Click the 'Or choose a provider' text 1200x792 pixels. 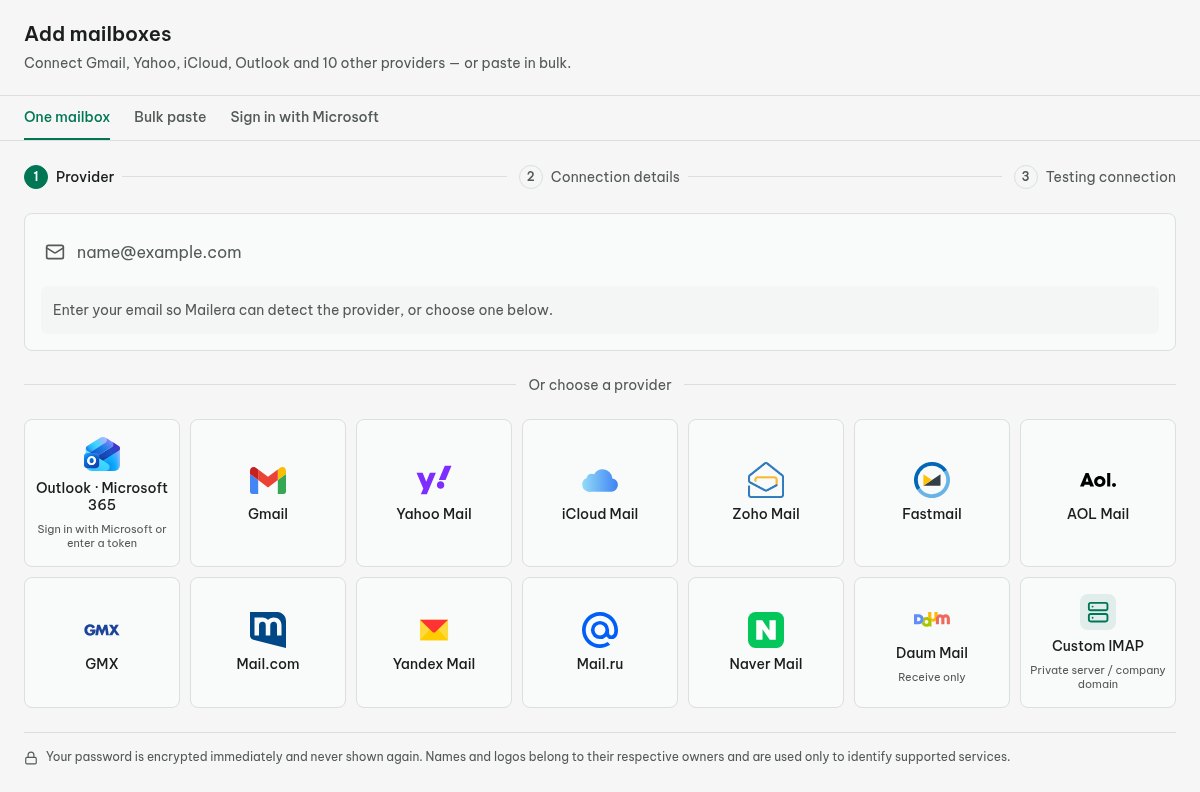600,385
